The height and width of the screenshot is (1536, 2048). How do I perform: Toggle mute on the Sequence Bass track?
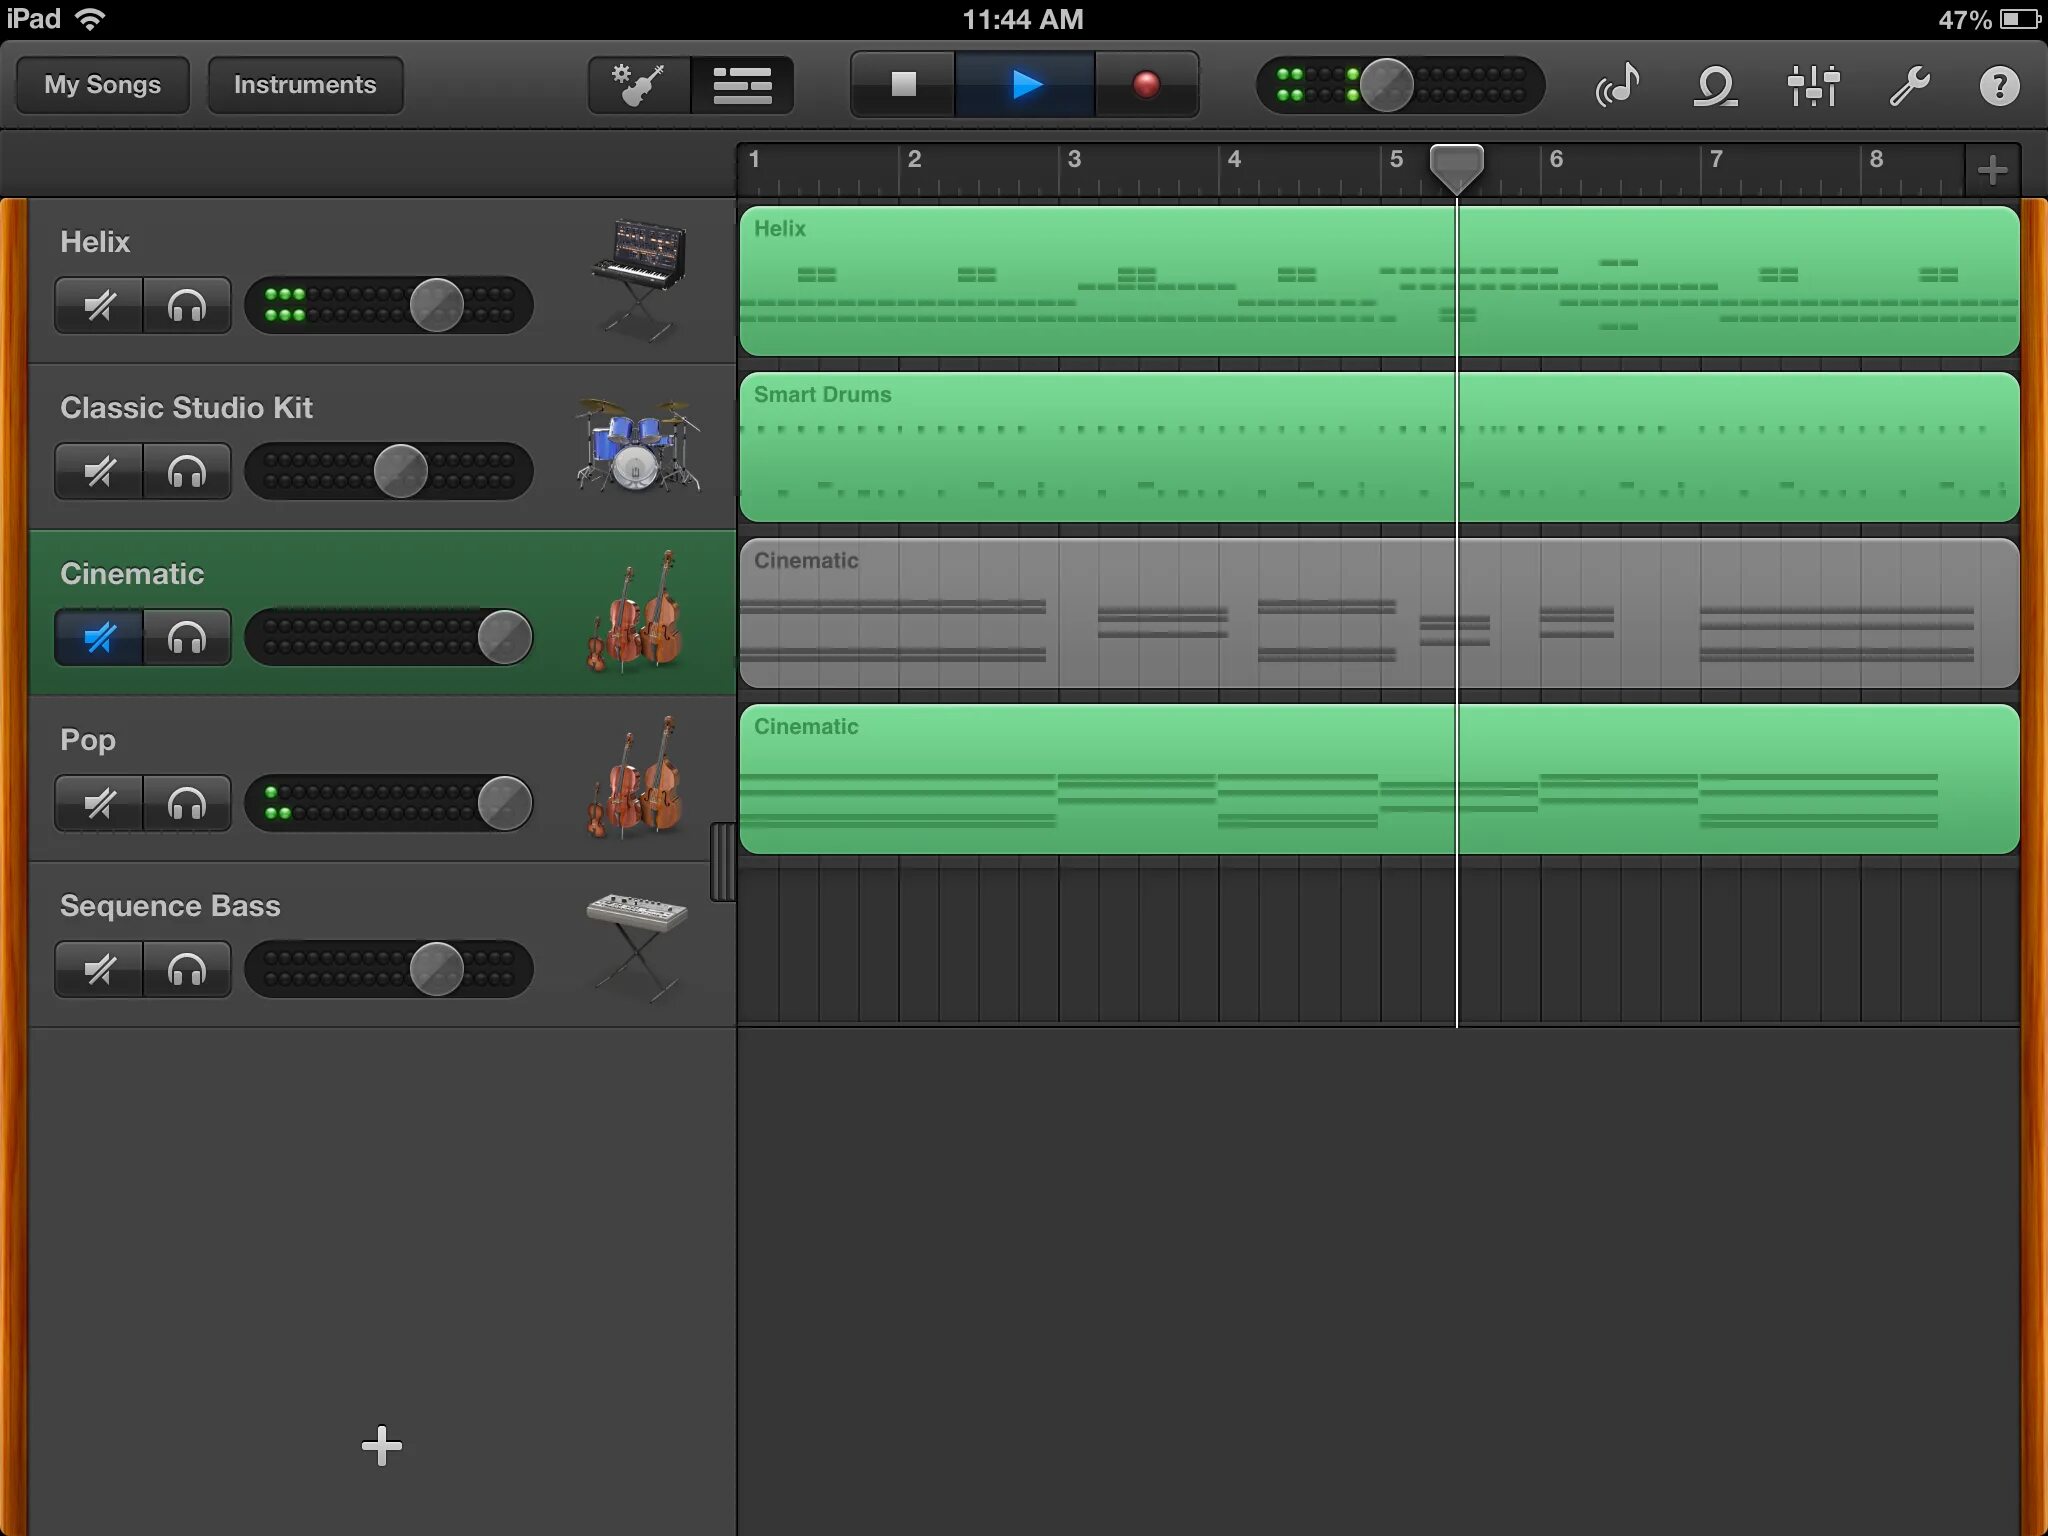click(98, 970)
